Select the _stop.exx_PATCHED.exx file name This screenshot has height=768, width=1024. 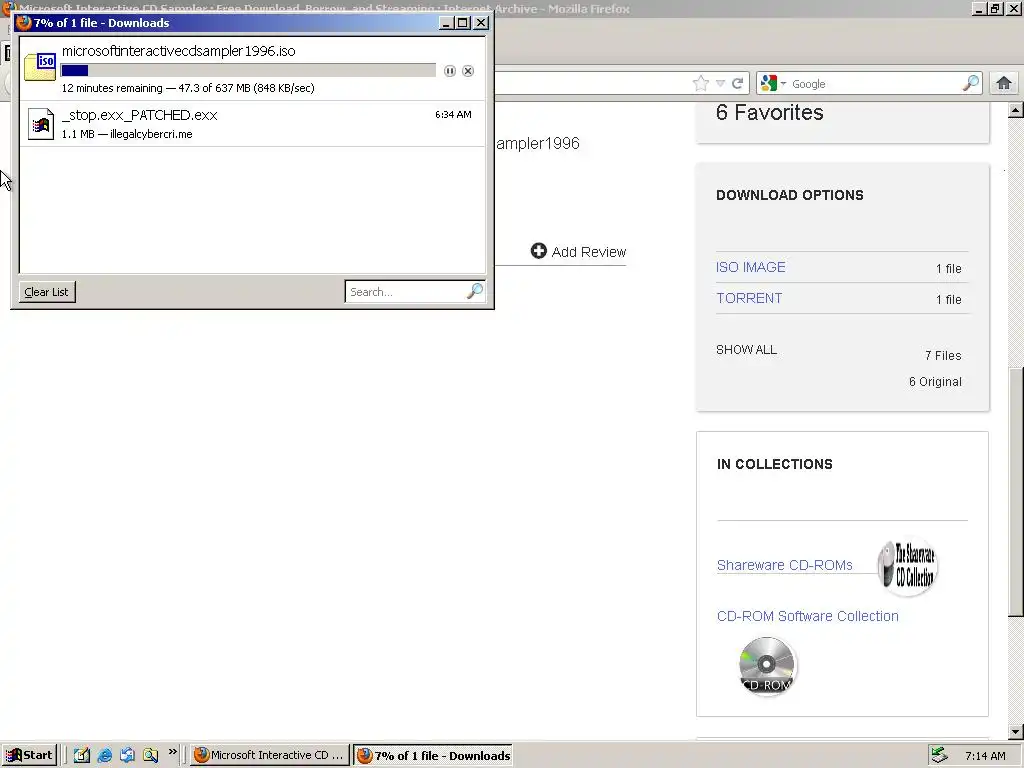click(x=140, y=115)
